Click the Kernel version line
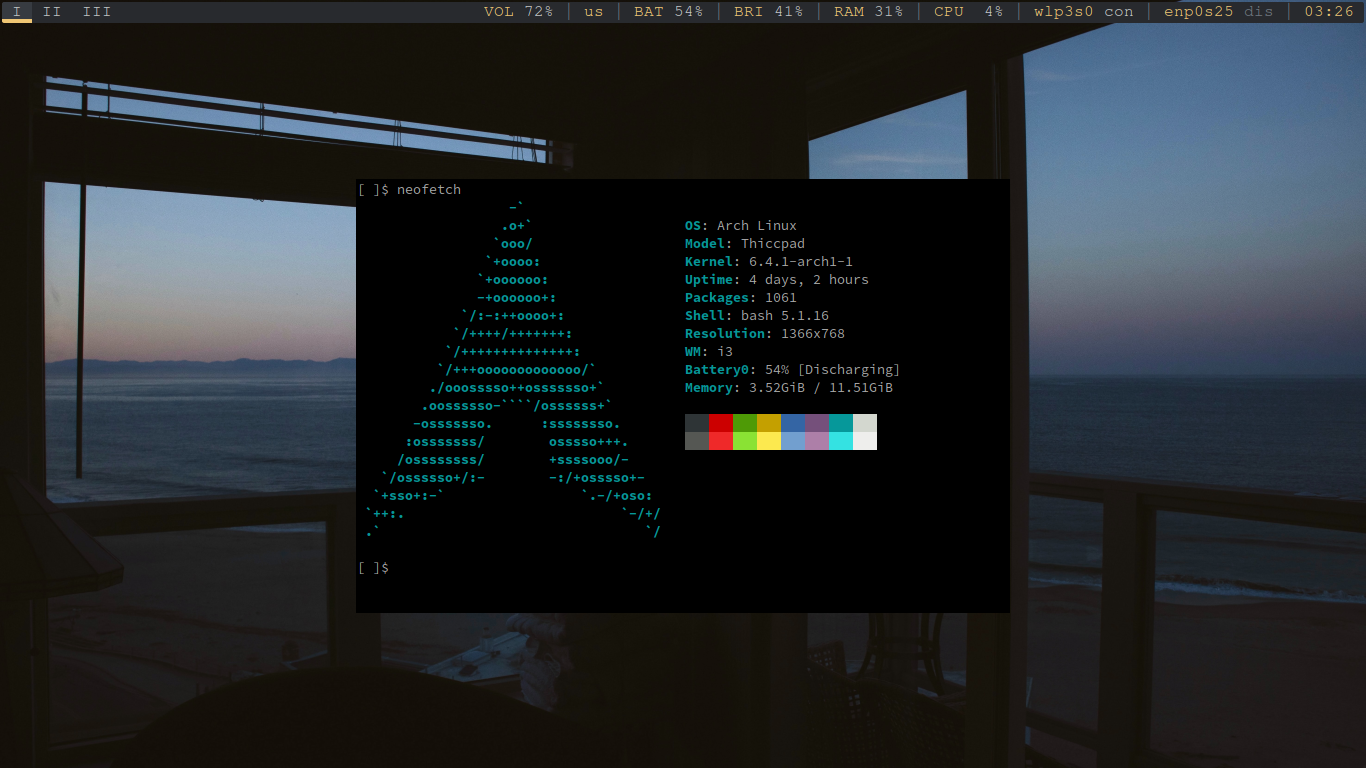 (x=768, y=262)
